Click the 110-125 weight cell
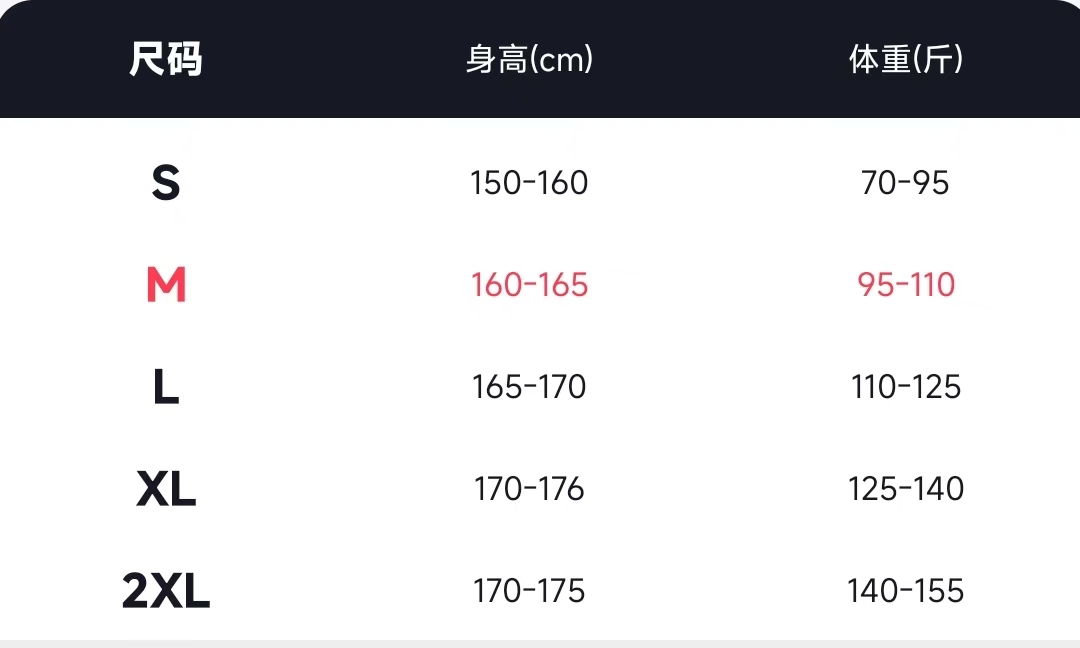1080x648 pixels. [x=906, y=388]
